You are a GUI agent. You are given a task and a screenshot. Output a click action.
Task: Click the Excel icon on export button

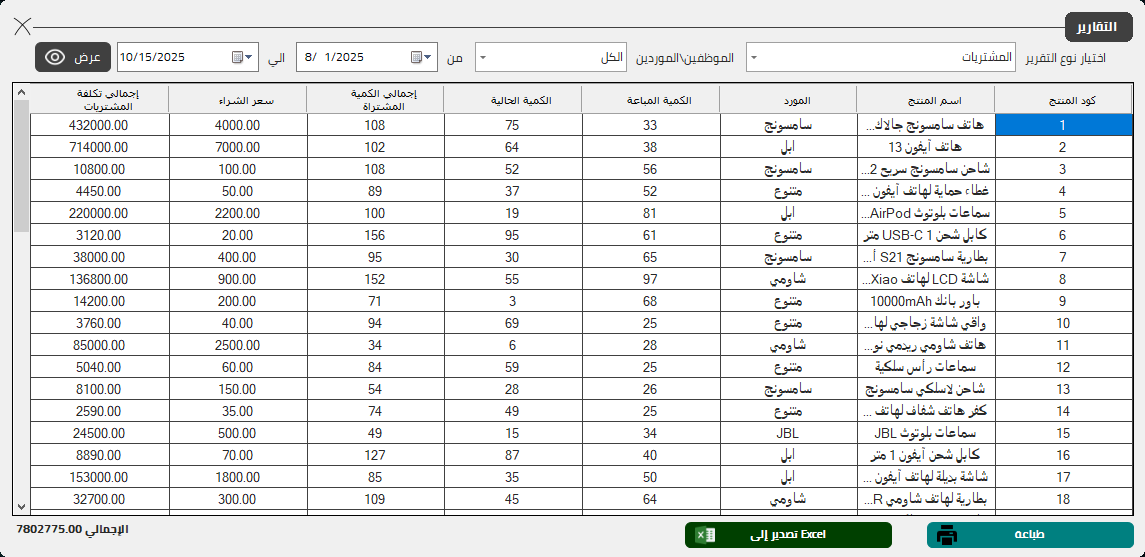(705, 535)
